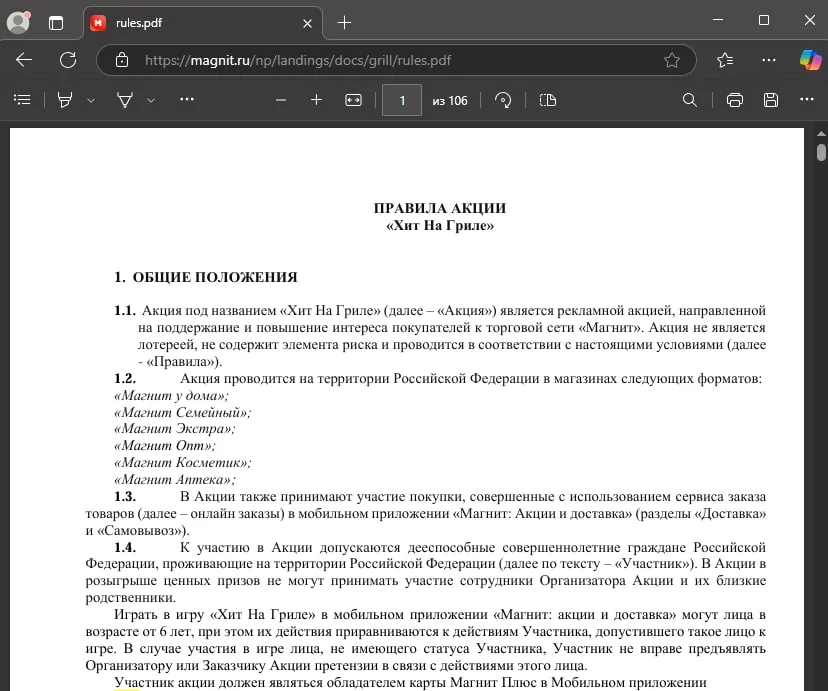Click the scrollbar up arrow
Screen dimensions: 828x691
[821, 134]
